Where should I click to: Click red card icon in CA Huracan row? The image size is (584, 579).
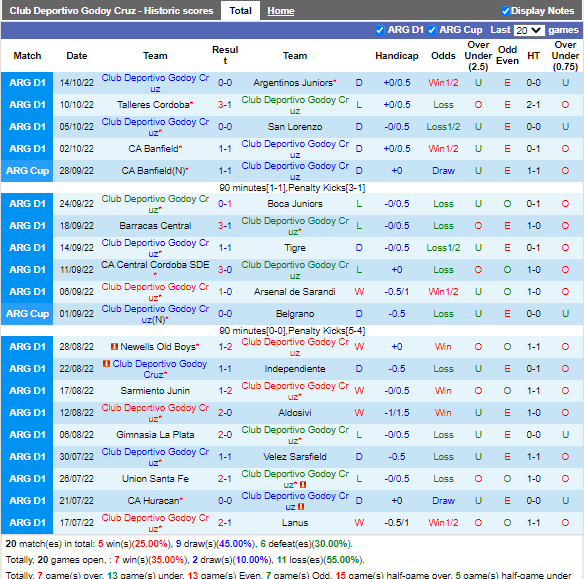[x=301, y=506]
